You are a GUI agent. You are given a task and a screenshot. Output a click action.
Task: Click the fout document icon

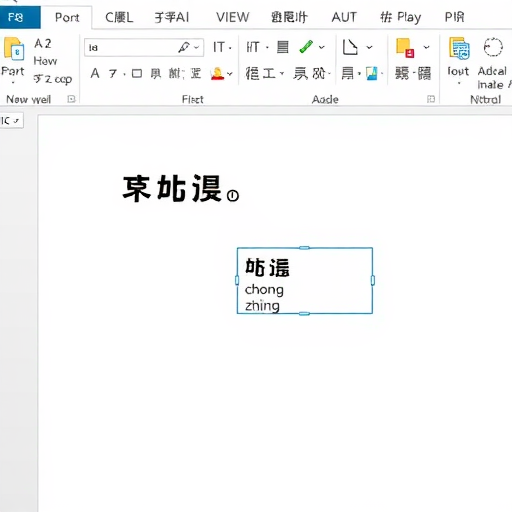coord(459,48)
